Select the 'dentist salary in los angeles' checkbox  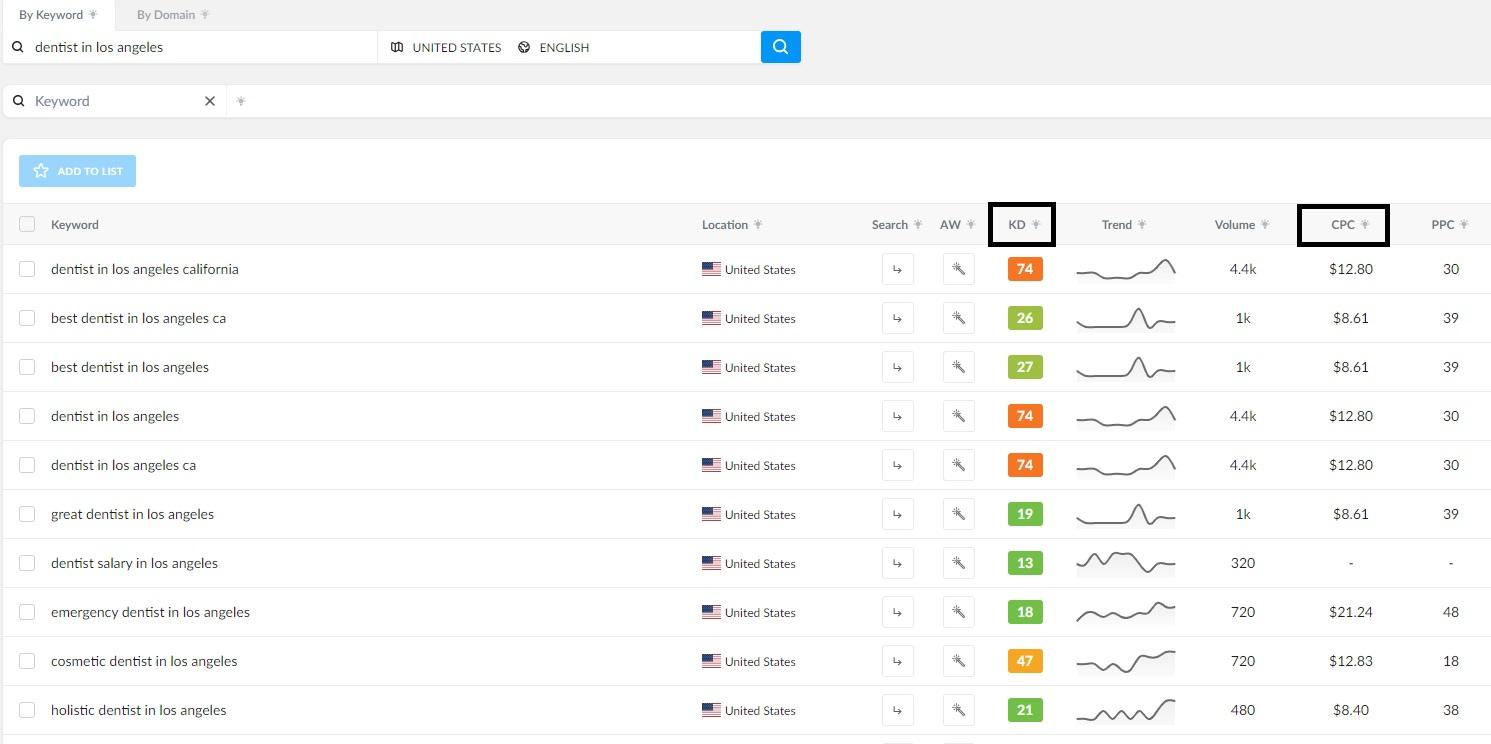click(x=27, y=563)
